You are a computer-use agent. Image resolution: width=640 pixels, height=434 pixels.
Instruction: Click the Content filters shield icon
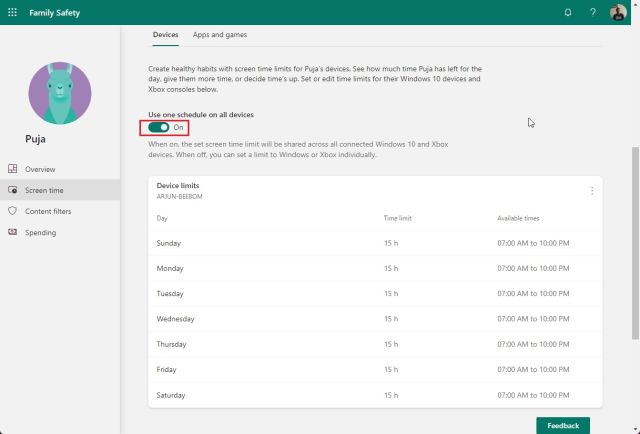pos(13,211)
